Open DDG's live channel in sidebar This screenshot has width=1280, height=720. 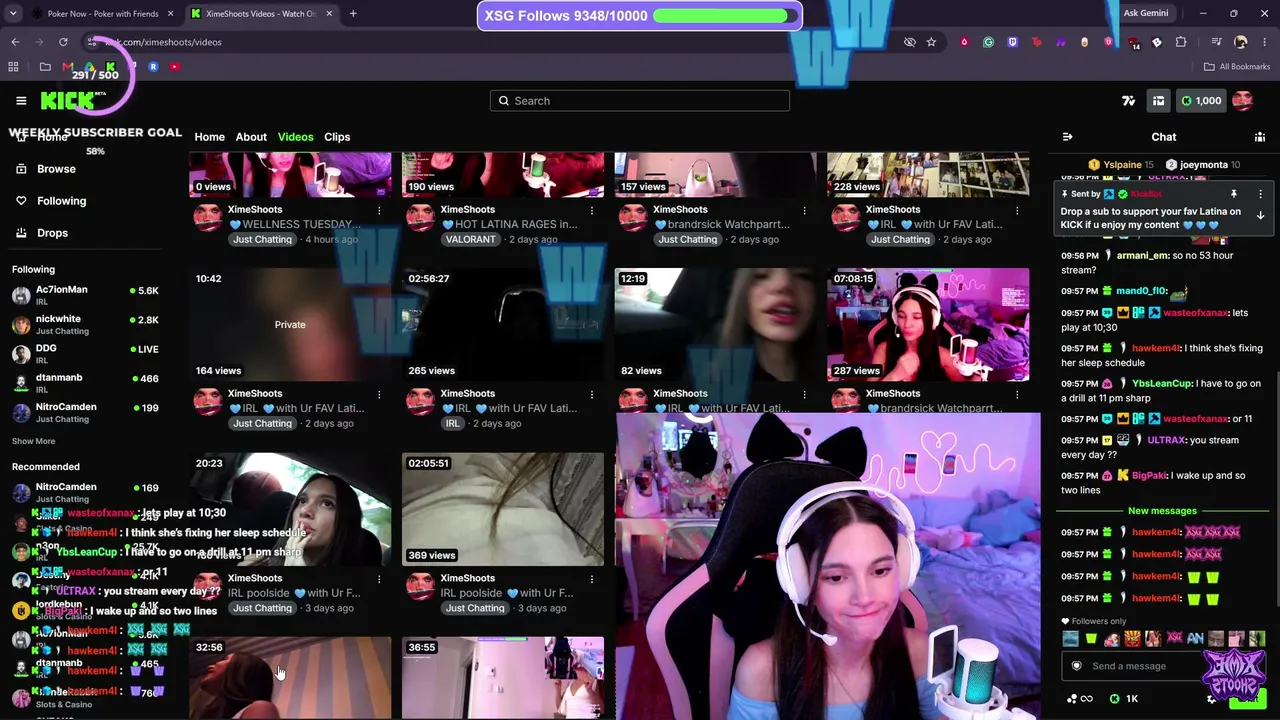pos(86,353)
